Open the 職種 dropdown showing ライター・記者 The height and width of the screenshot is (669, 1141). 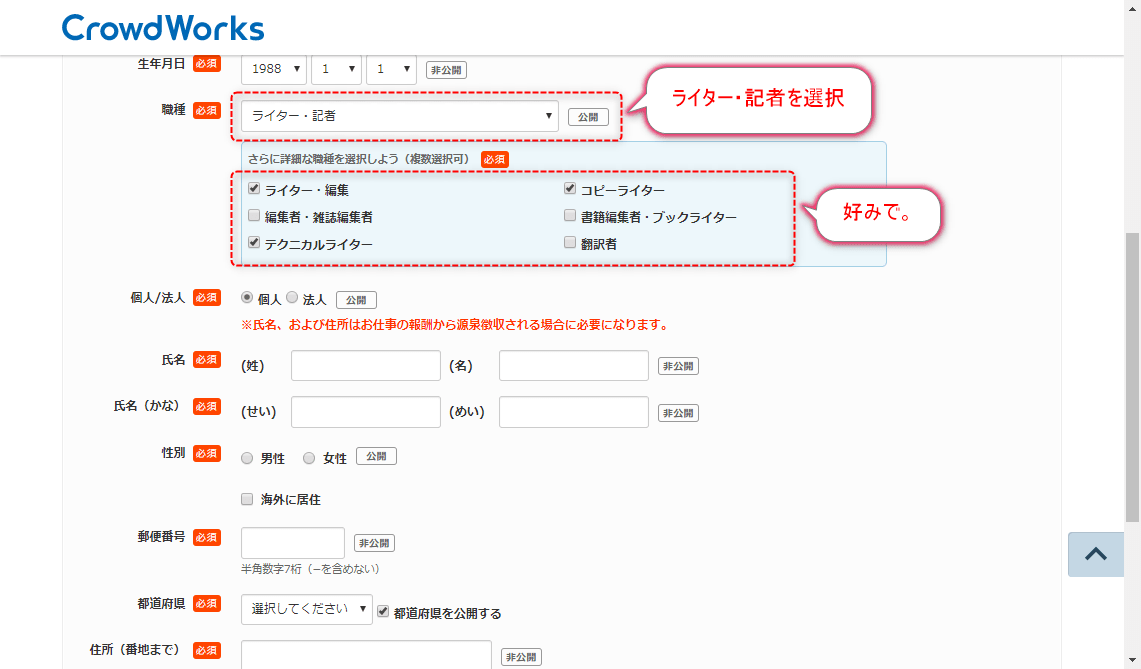(399, 116)
